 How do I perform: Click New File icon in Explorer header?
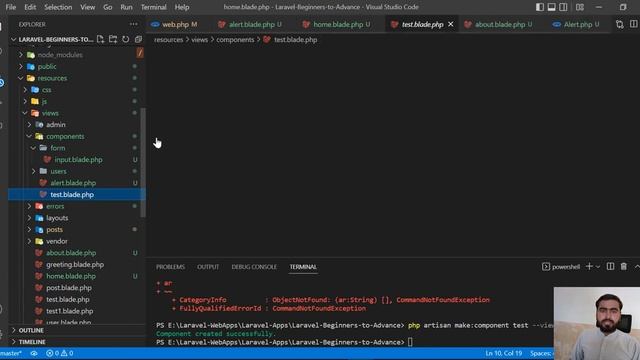100,39
